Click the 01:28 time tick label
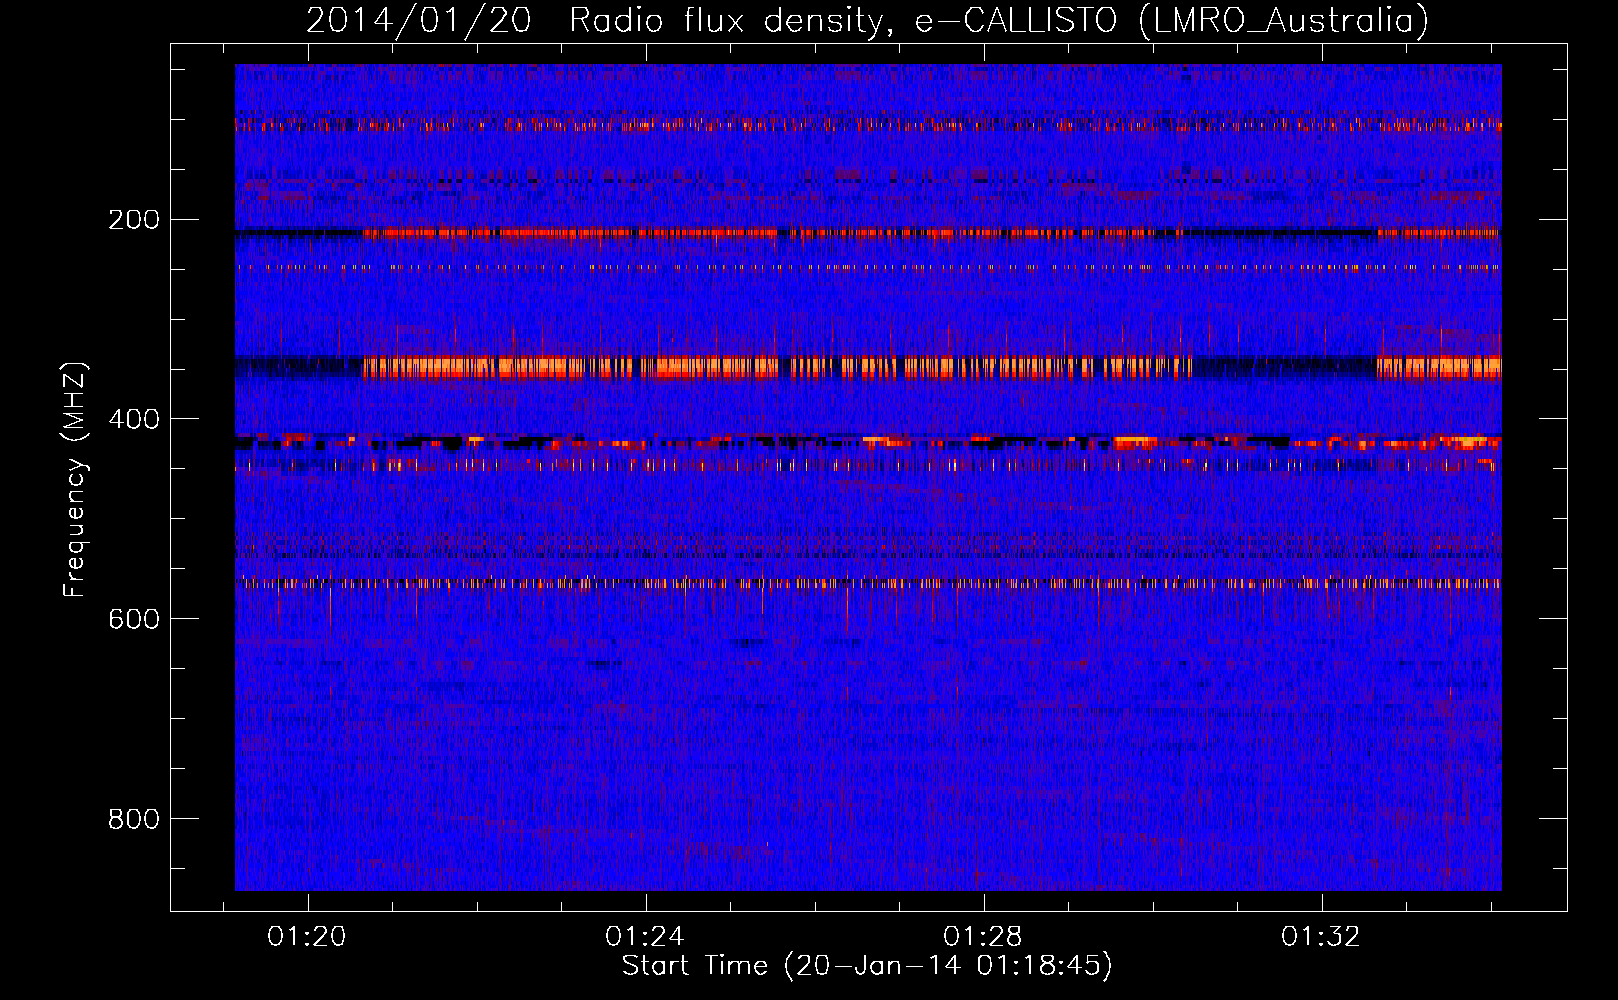The height and width of the screenshot is (1000, 1618). pos(983,936)
